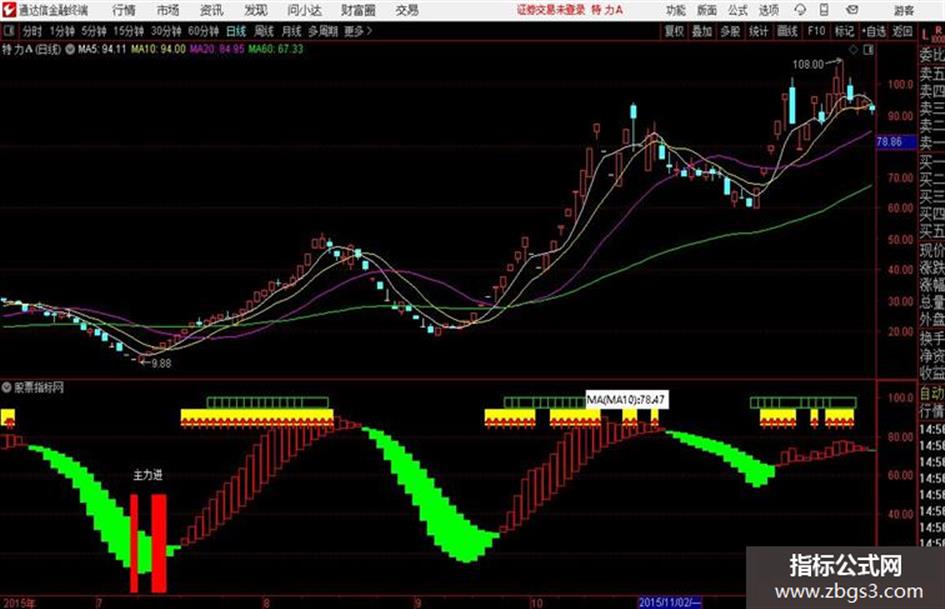Switch to 月线 monthly period

coord(292,31)
